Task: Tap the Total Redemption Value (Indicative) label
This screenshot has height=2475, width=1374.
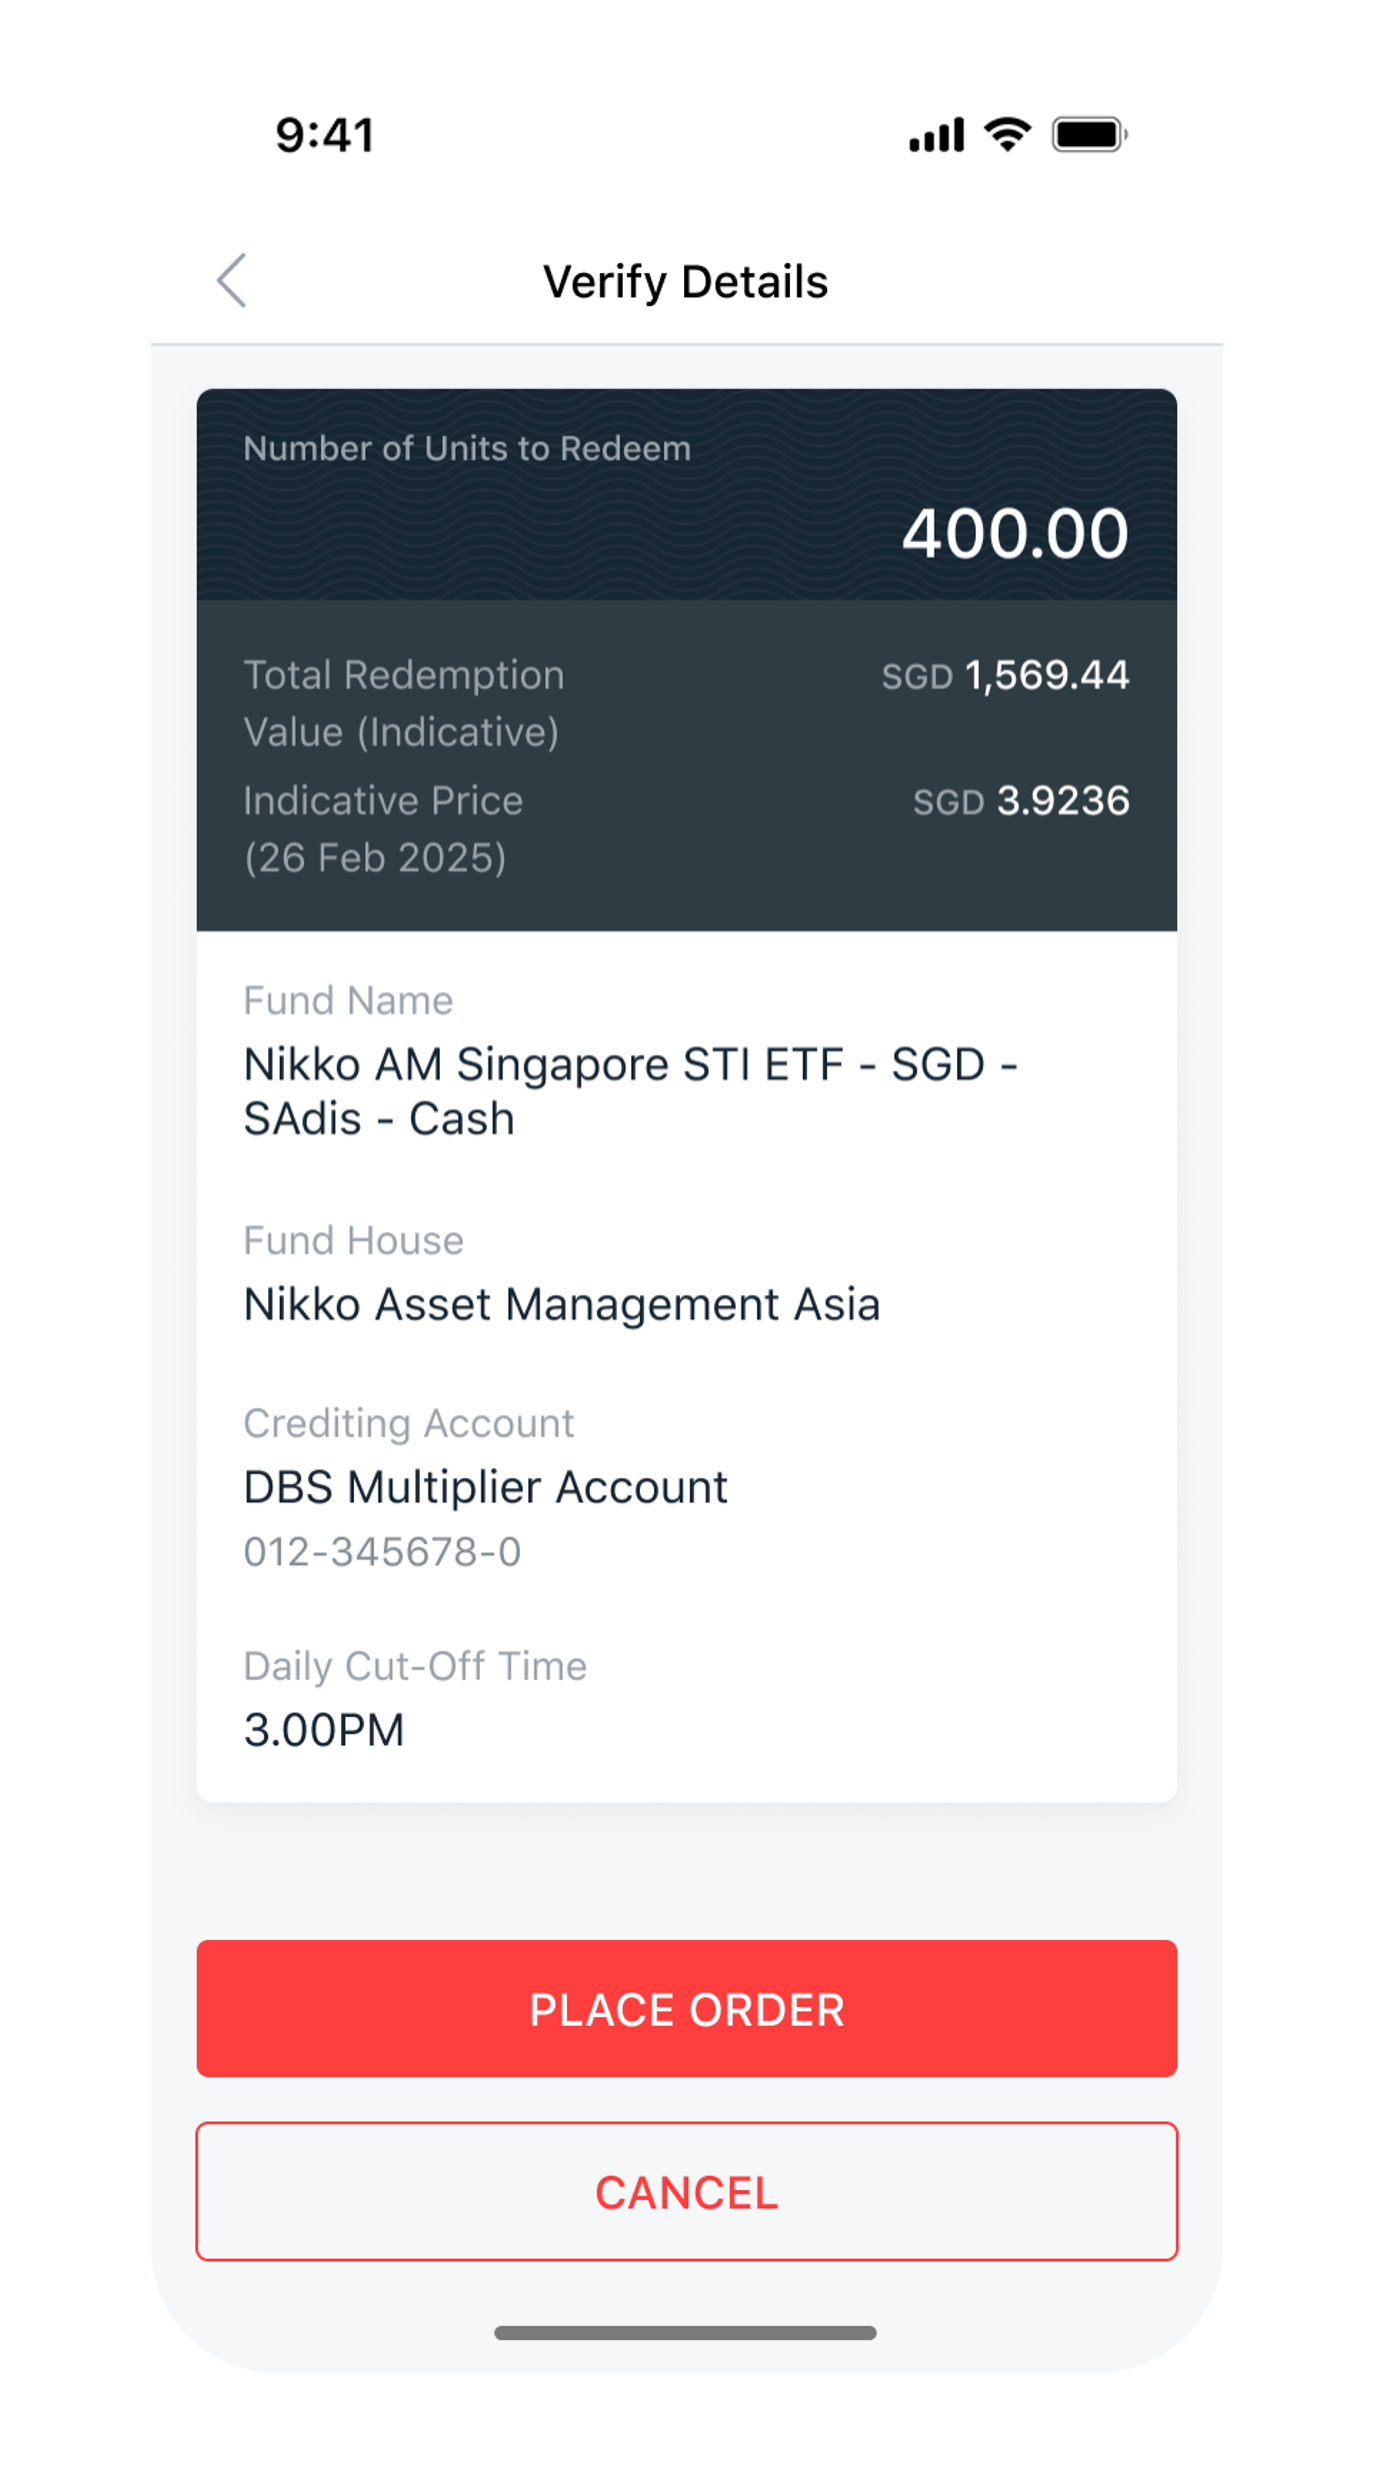Action: click(x=404, y=703)
